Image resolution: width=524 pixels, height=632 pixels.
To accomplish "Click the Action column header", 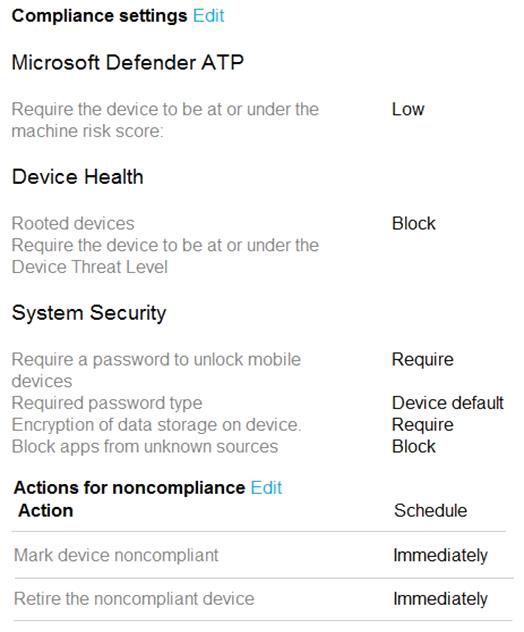I will [46, 511].
